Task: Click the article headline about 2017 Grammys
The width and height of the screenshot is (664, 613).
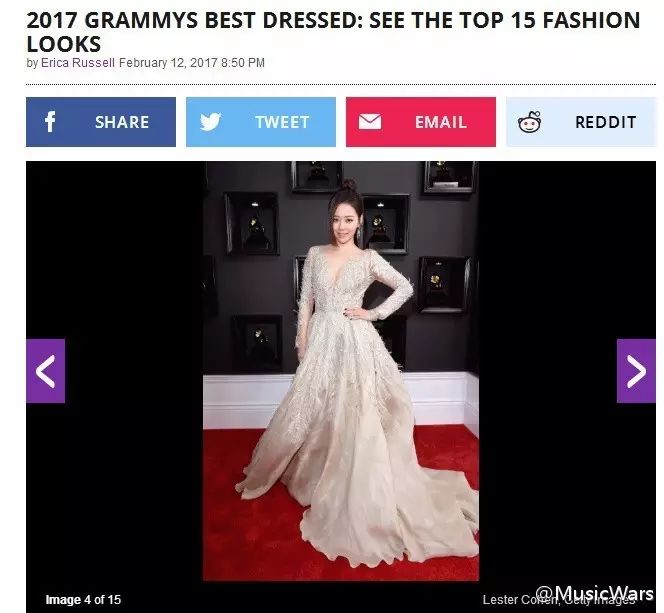Action: click(333, 32)
